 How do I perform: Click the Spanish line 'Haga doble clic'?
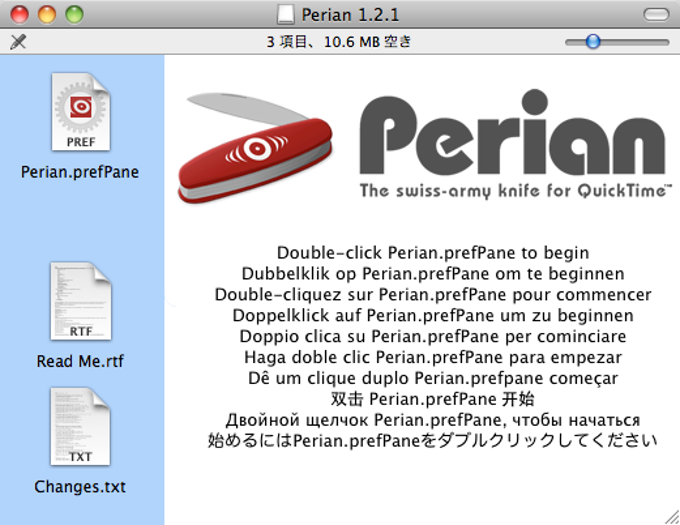pyautogui.click(x=433, y=357)
